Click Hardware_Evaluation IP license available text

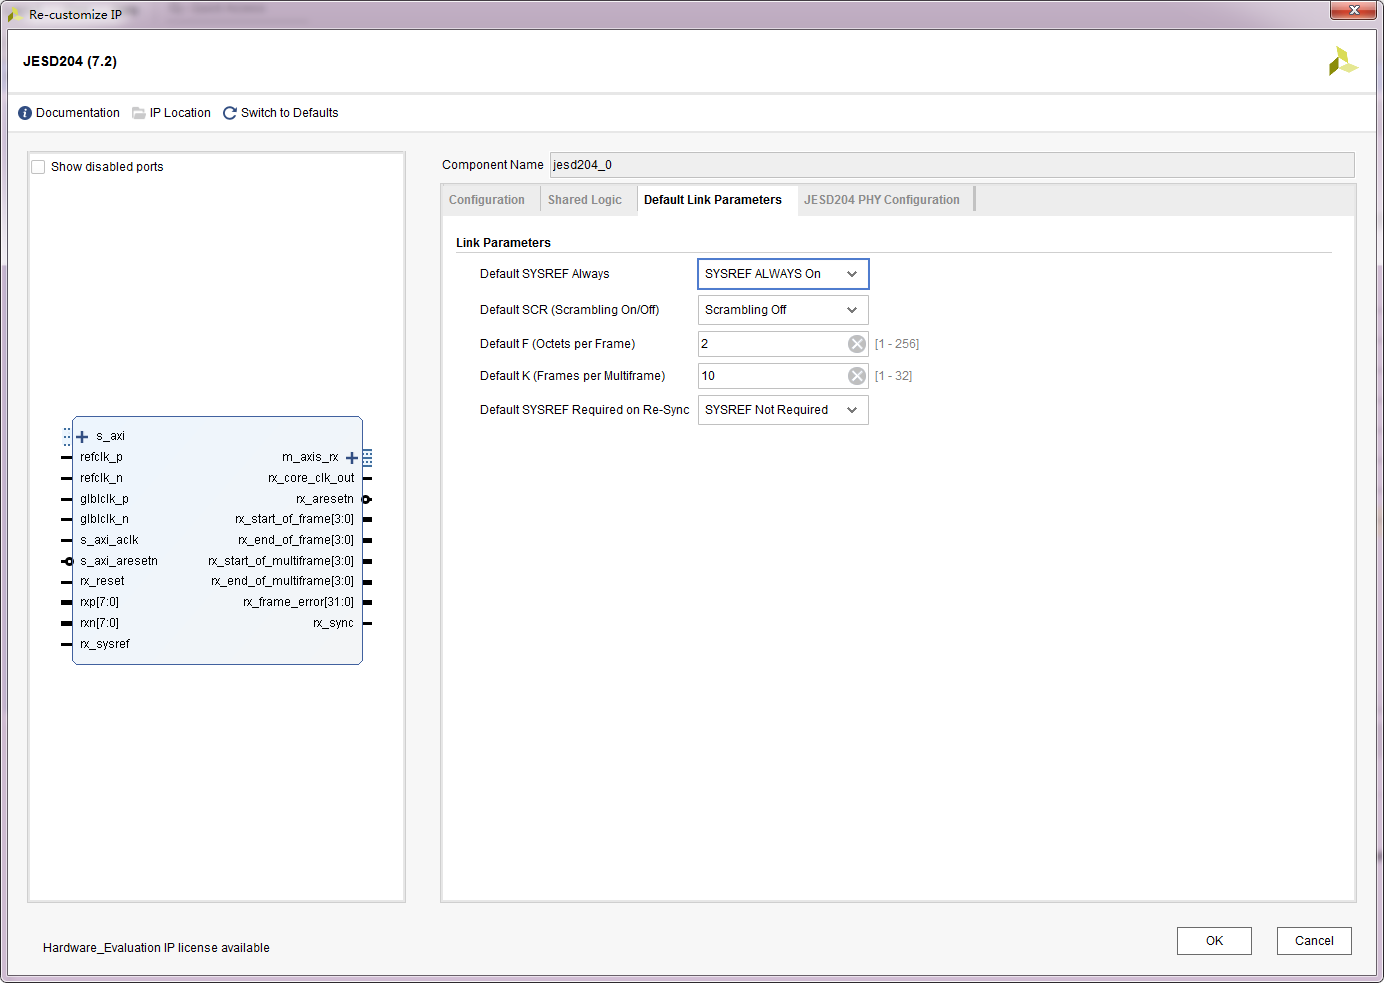click(156, 948)
